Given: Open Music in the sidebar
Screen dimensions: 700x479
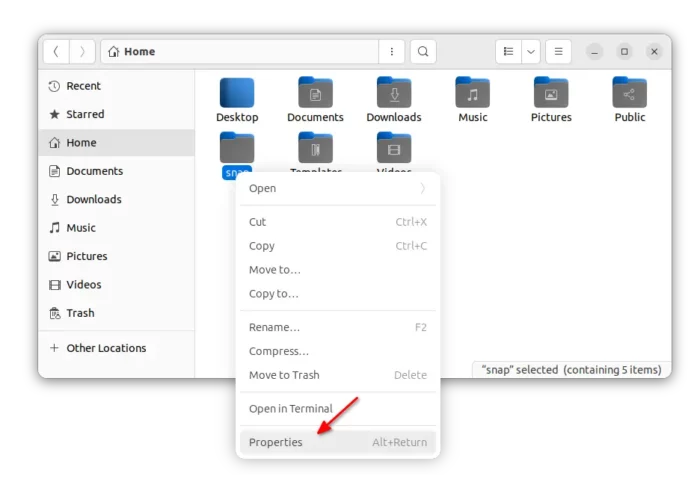Looking at the screenshot, I should tap(117, 228).
